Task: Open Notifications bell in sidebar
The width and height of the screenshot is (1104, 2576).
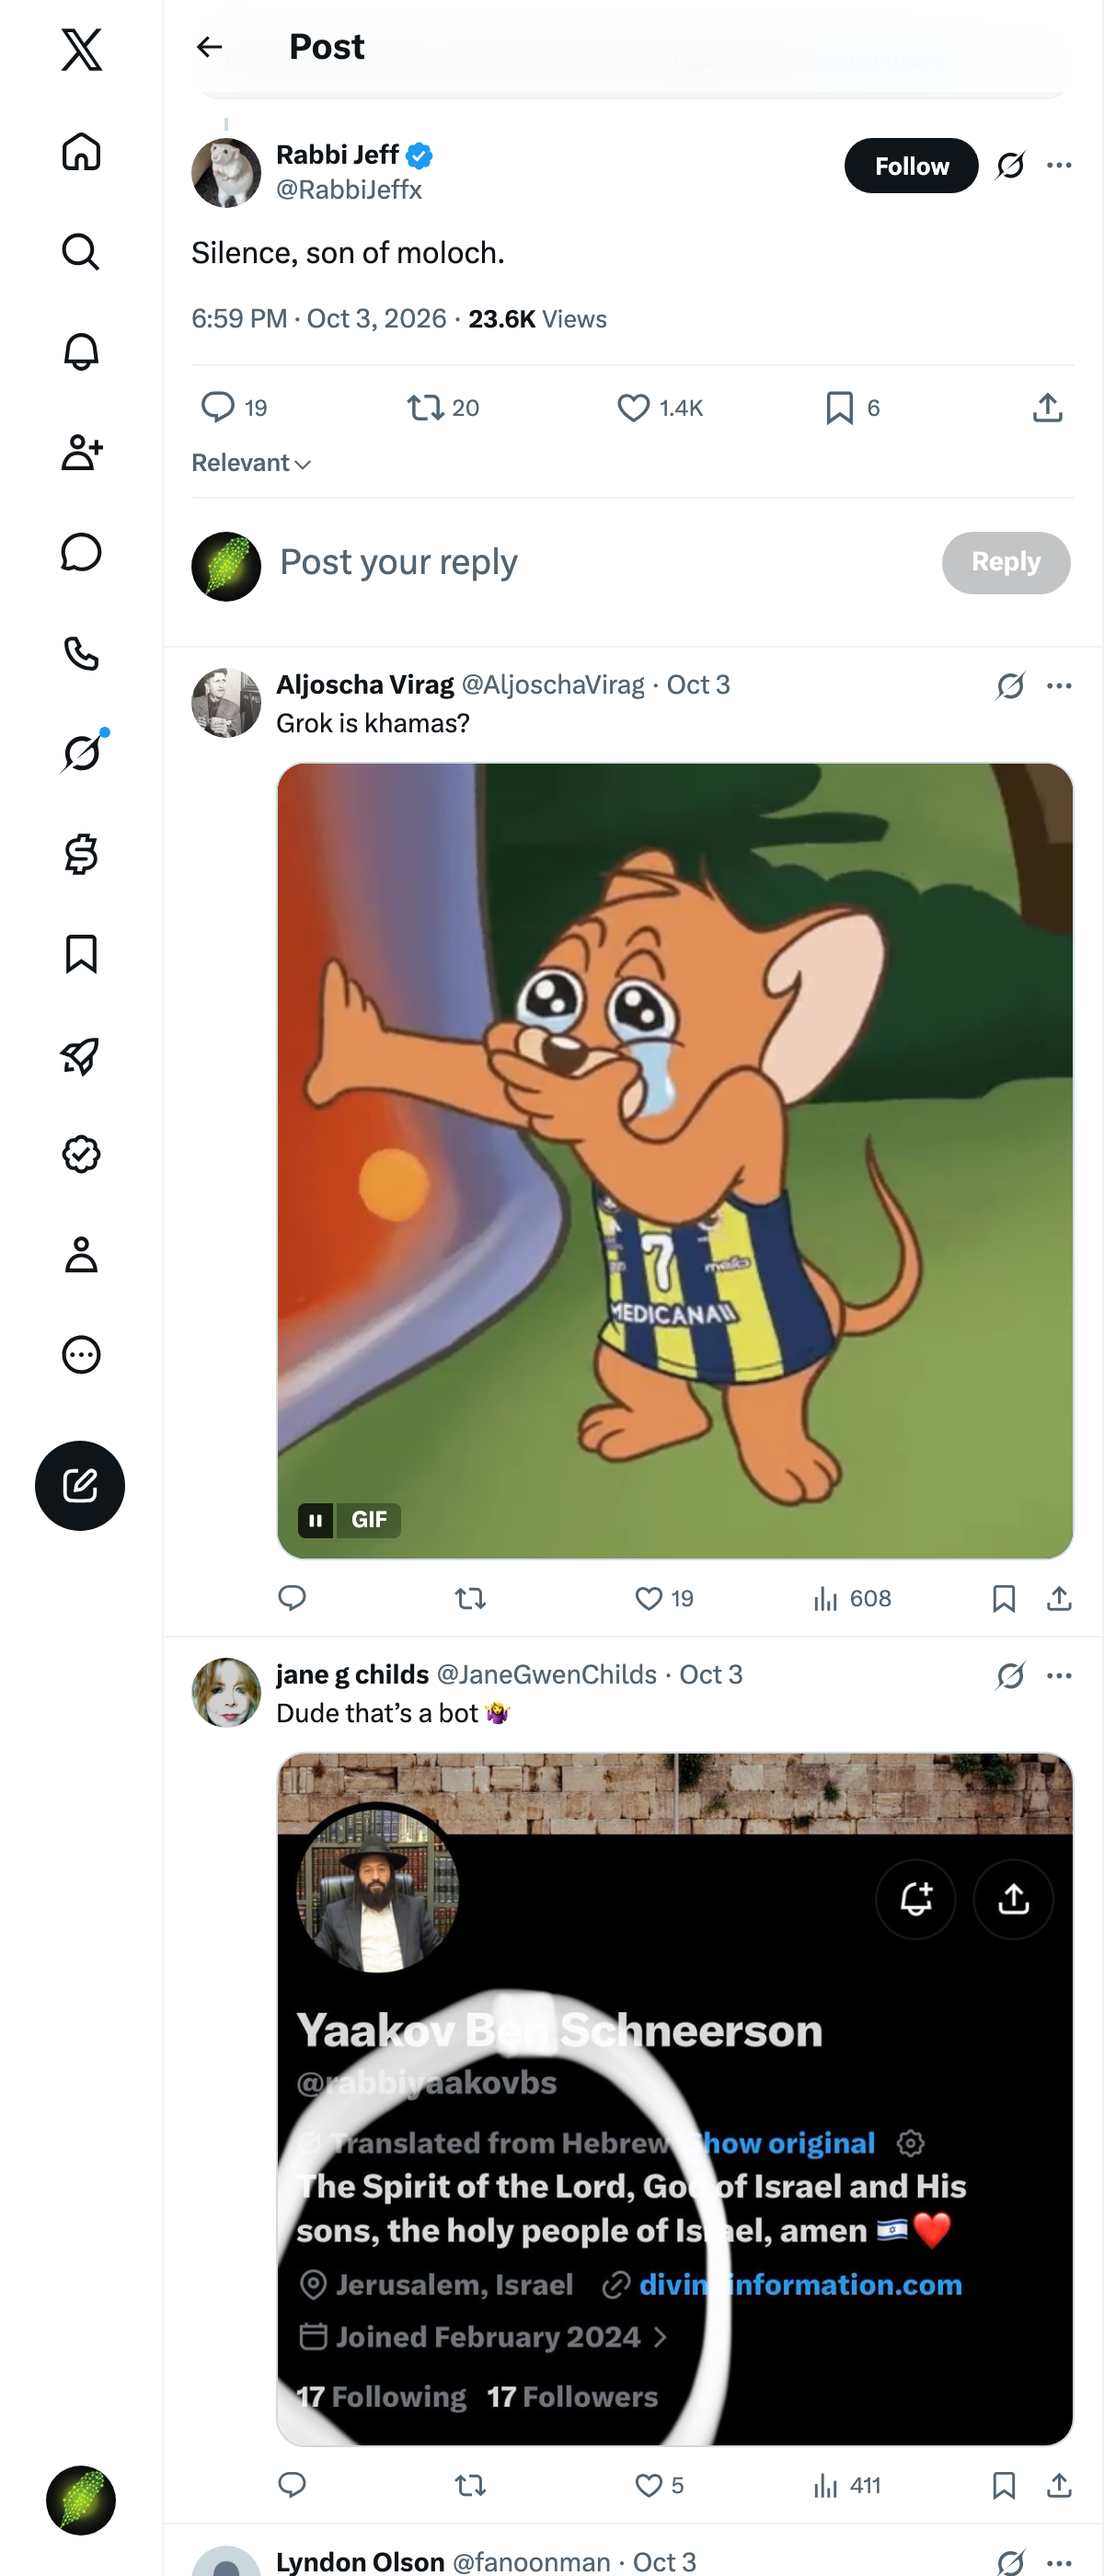Action: pyautogui.click(x=81, y=352)
